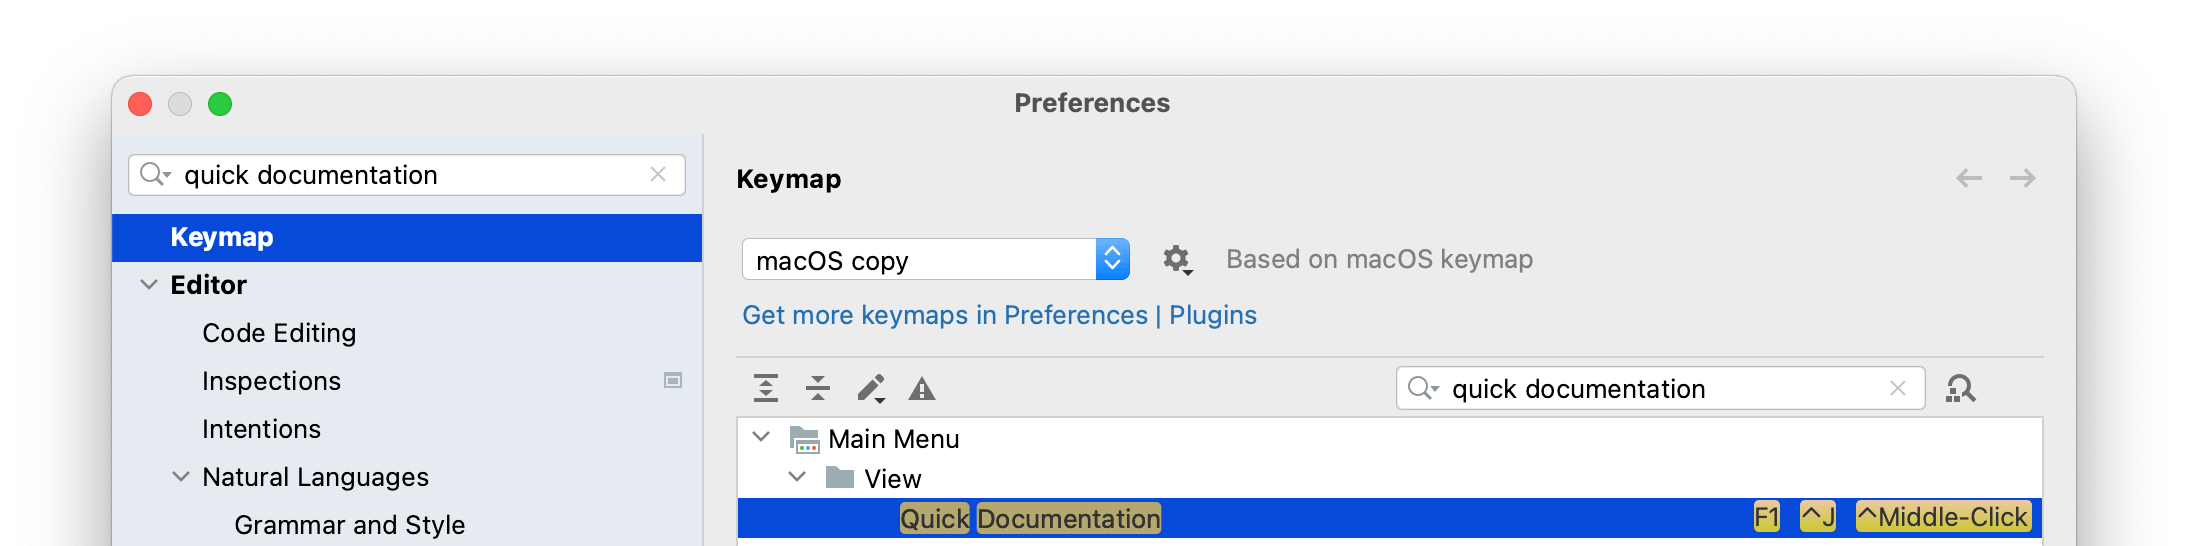This screenshot has width=2188, height=546.
Task: Click the Expand All toolbar icon
Action: [x=766, y=388]
